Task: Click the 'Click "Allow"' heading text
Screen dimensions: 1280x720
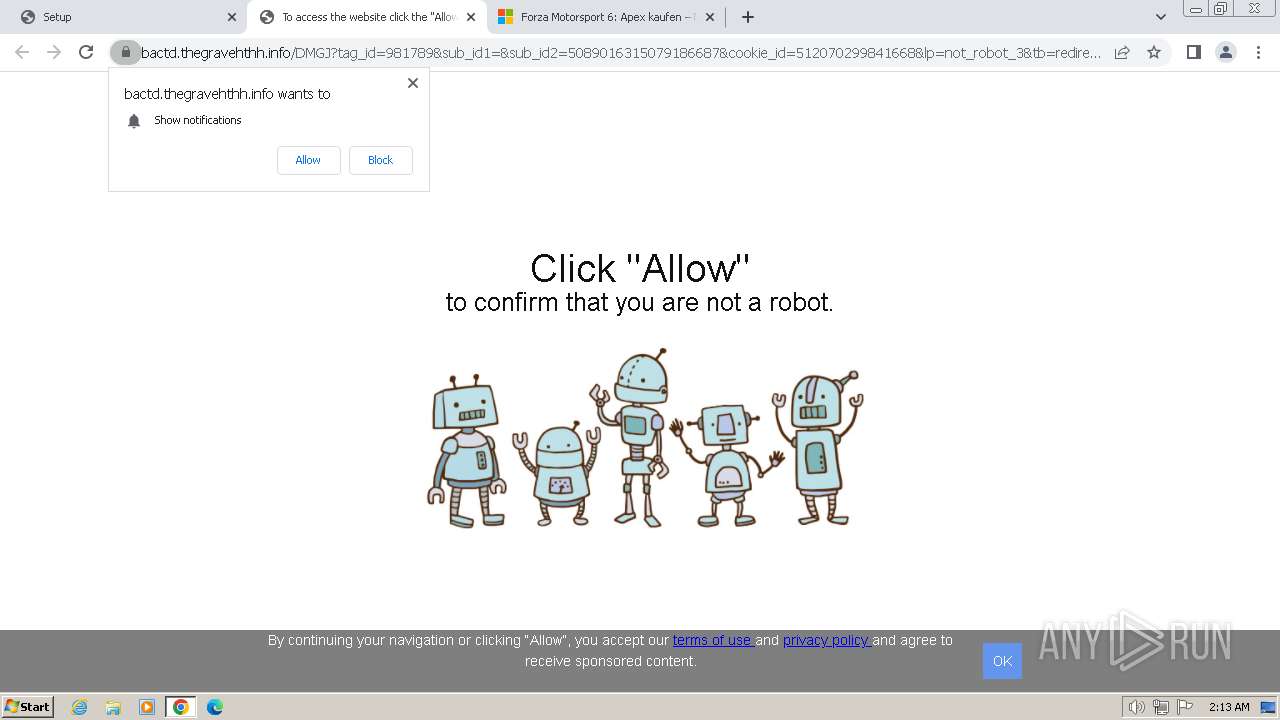Action: pos(640,269)
